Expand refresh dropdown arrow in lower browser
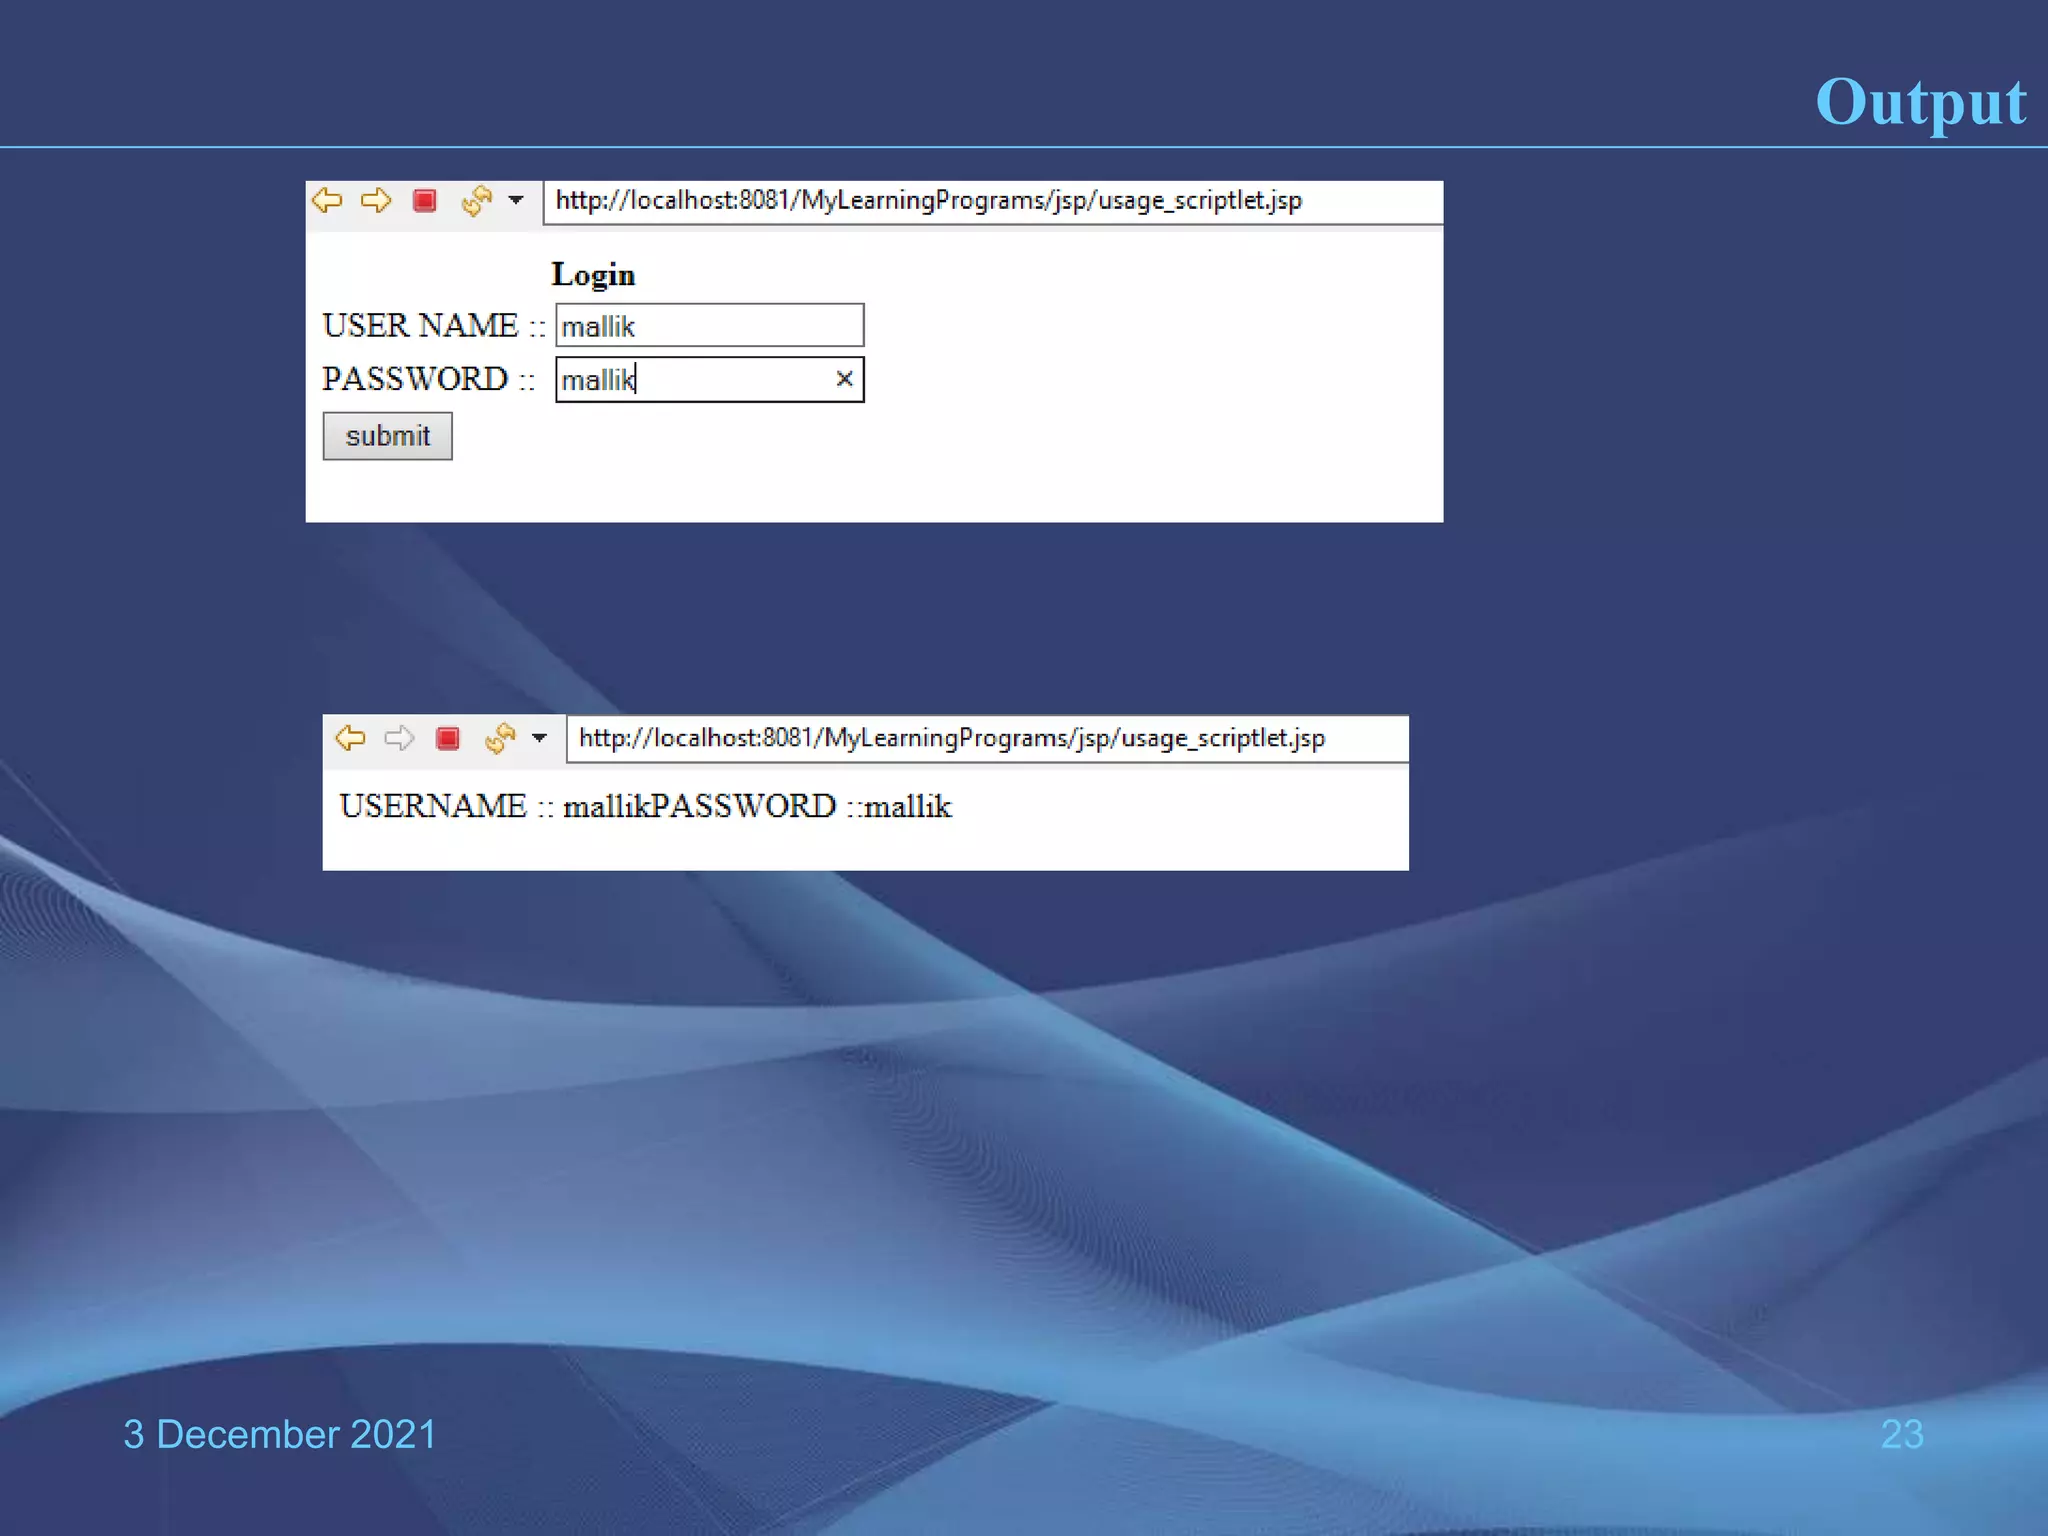 click(x=540, y=738)
